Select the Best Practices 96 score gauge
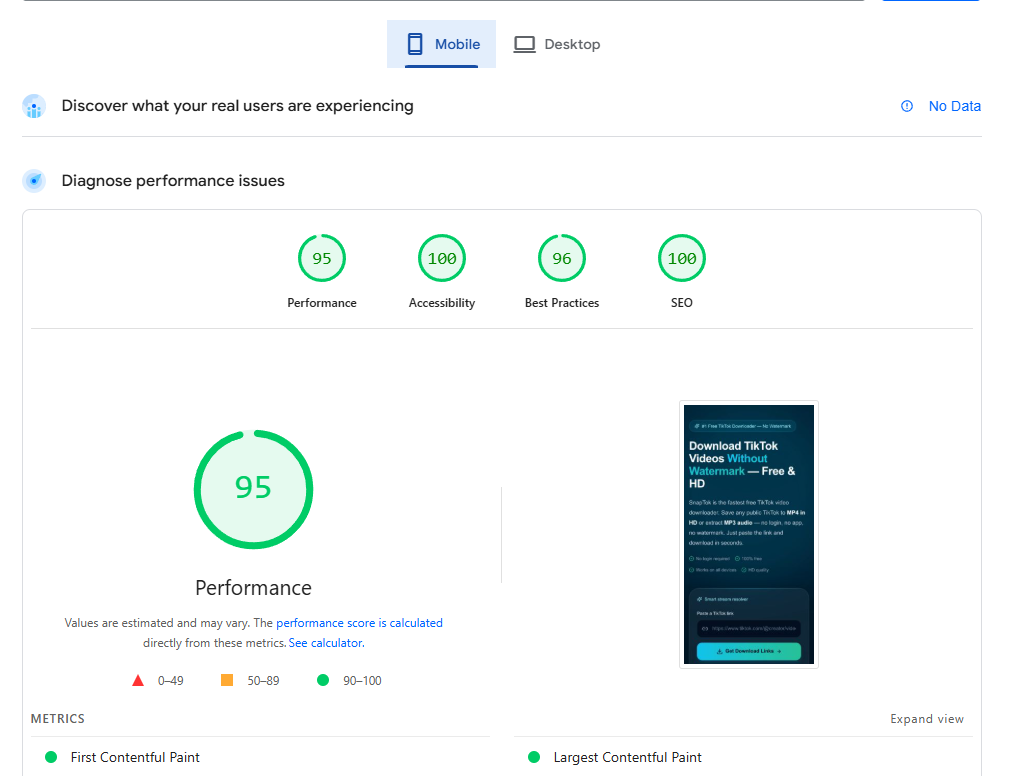 (562, 258)
